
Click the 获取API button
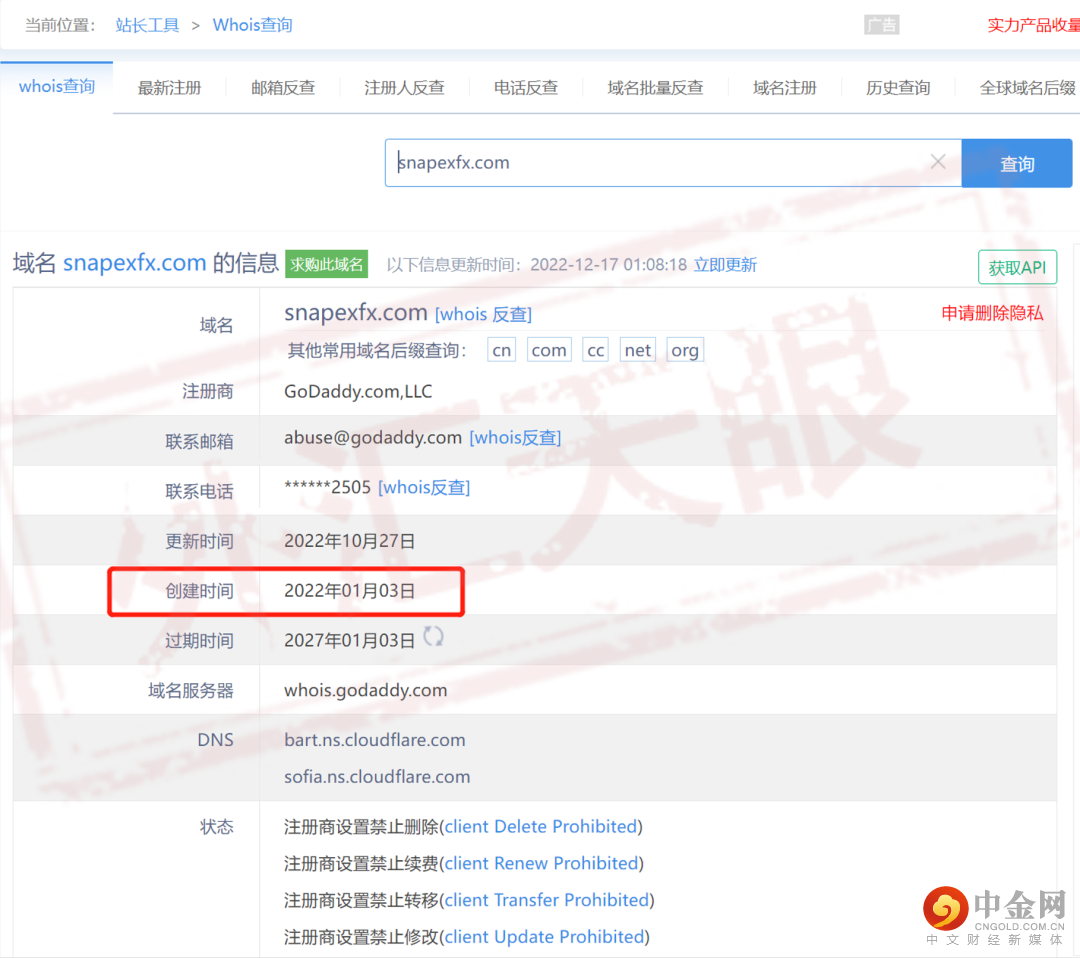pyautogui.click(x=1017, y=267)
